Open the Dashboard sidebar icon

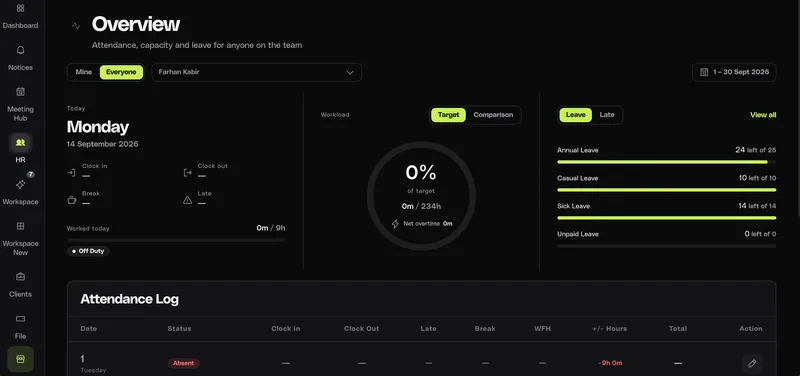click(x=20, y=9)
